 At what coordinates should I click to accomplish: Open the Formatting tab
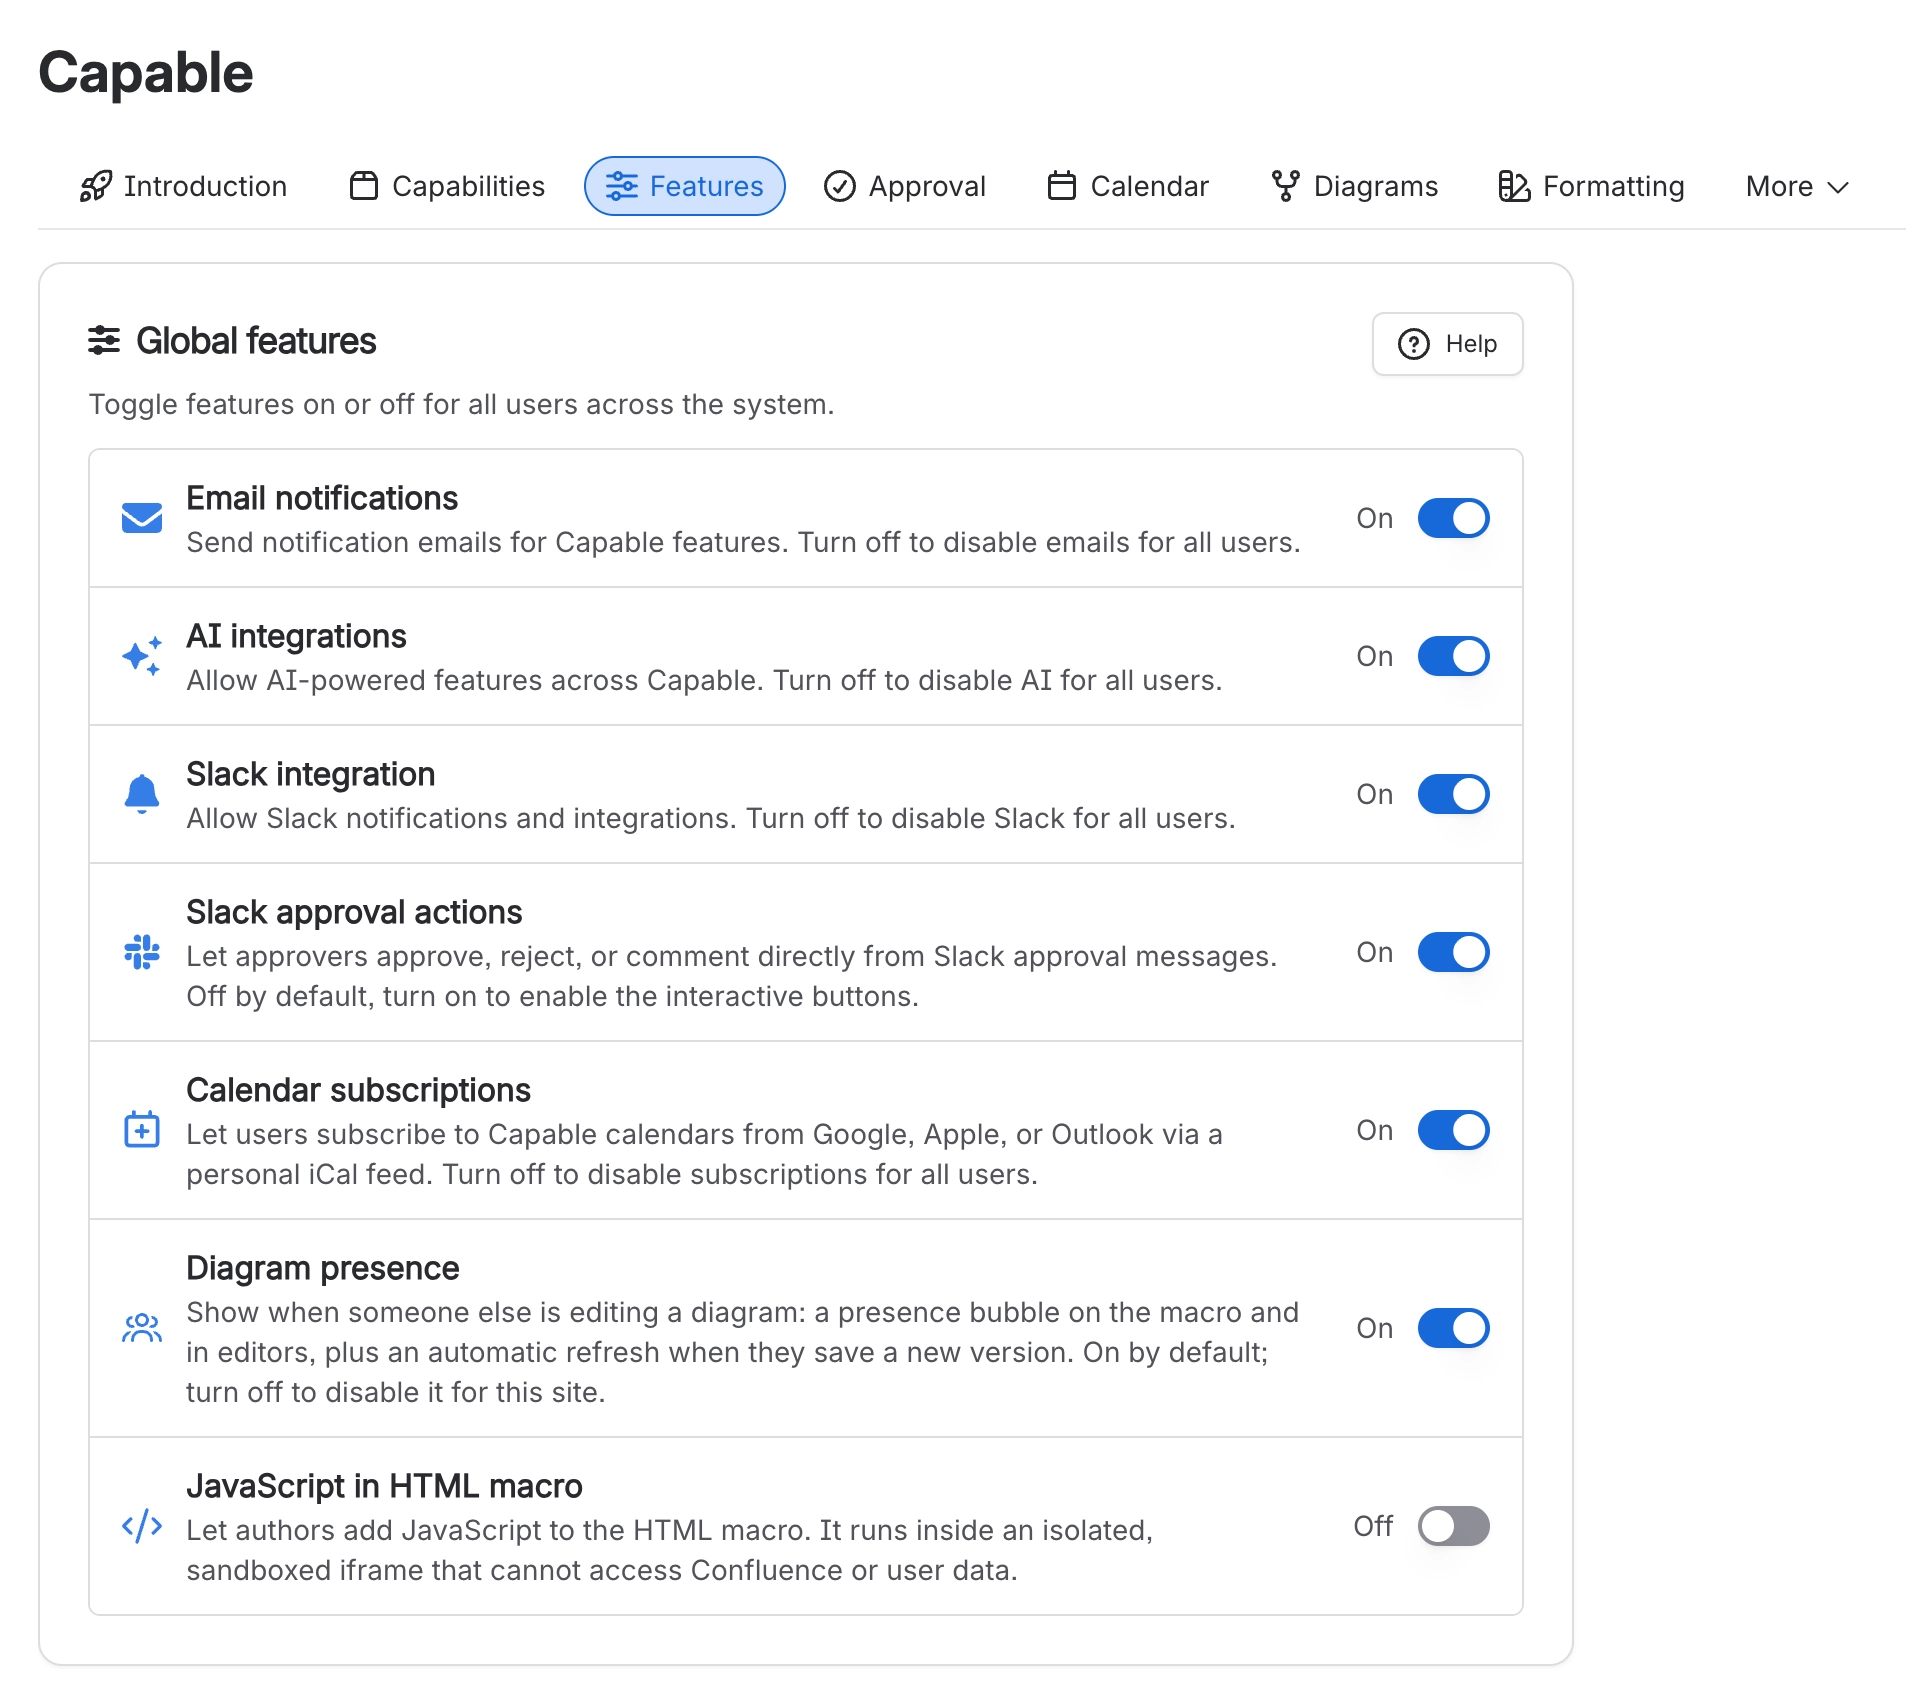pyautogui.click(x=1592, y=186)
